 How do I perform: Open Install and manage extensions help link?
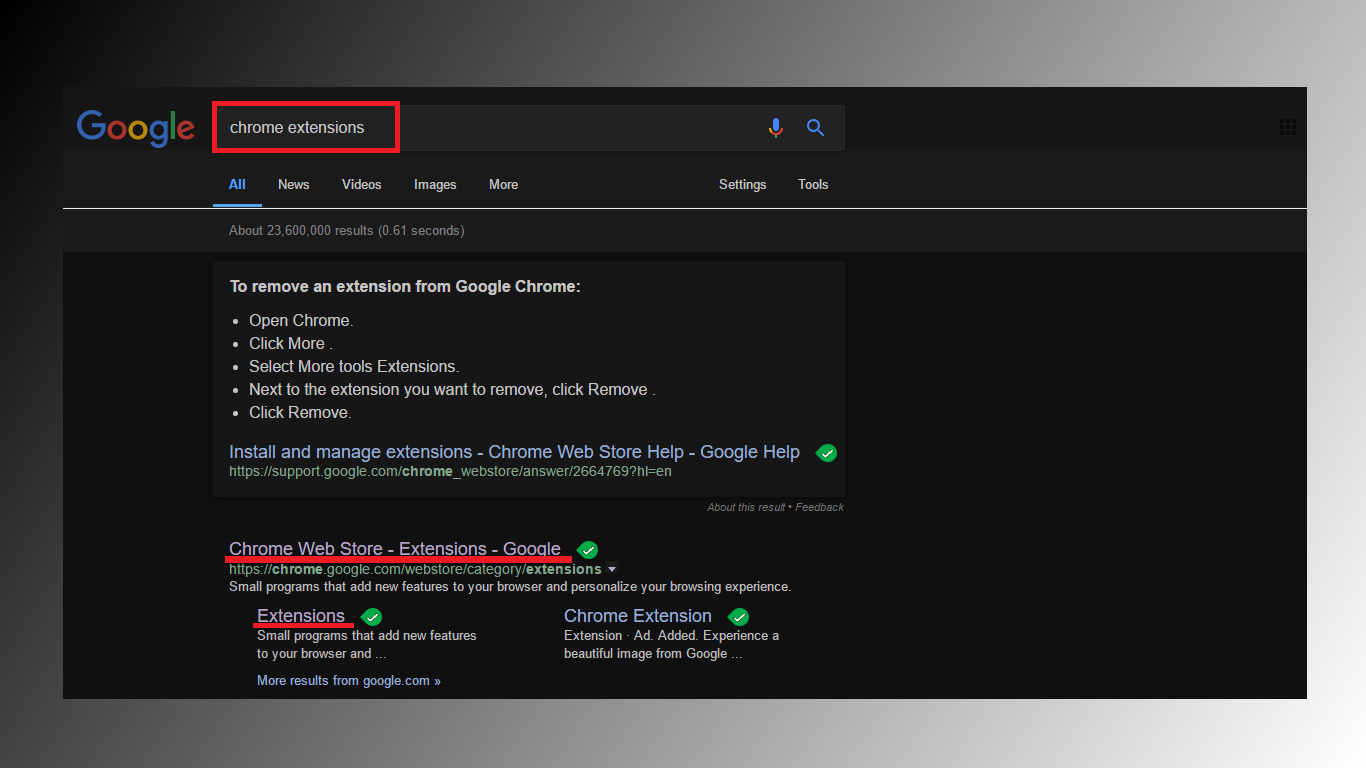click(x=514, y=452)
